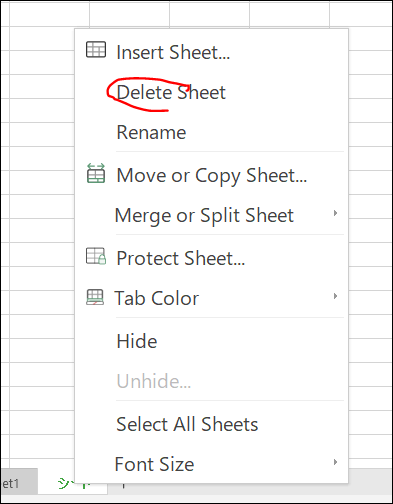This screenshot has width=393, height=504.
Task: Expand the Tab Color submenu arrow
Action: coord(335,296)
